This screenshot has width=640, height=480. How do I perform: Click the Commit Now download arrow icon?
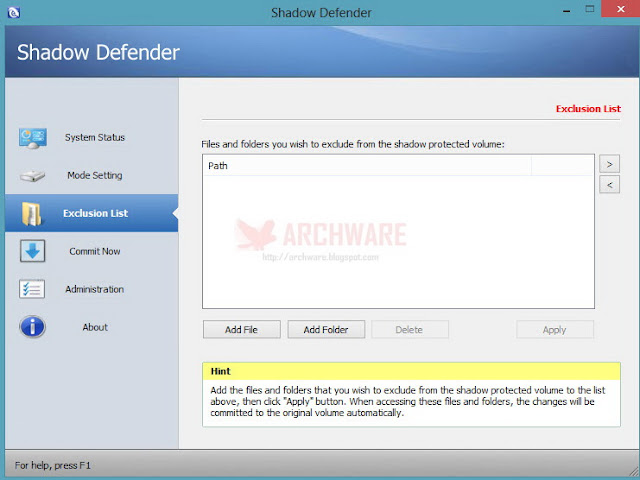32,251
